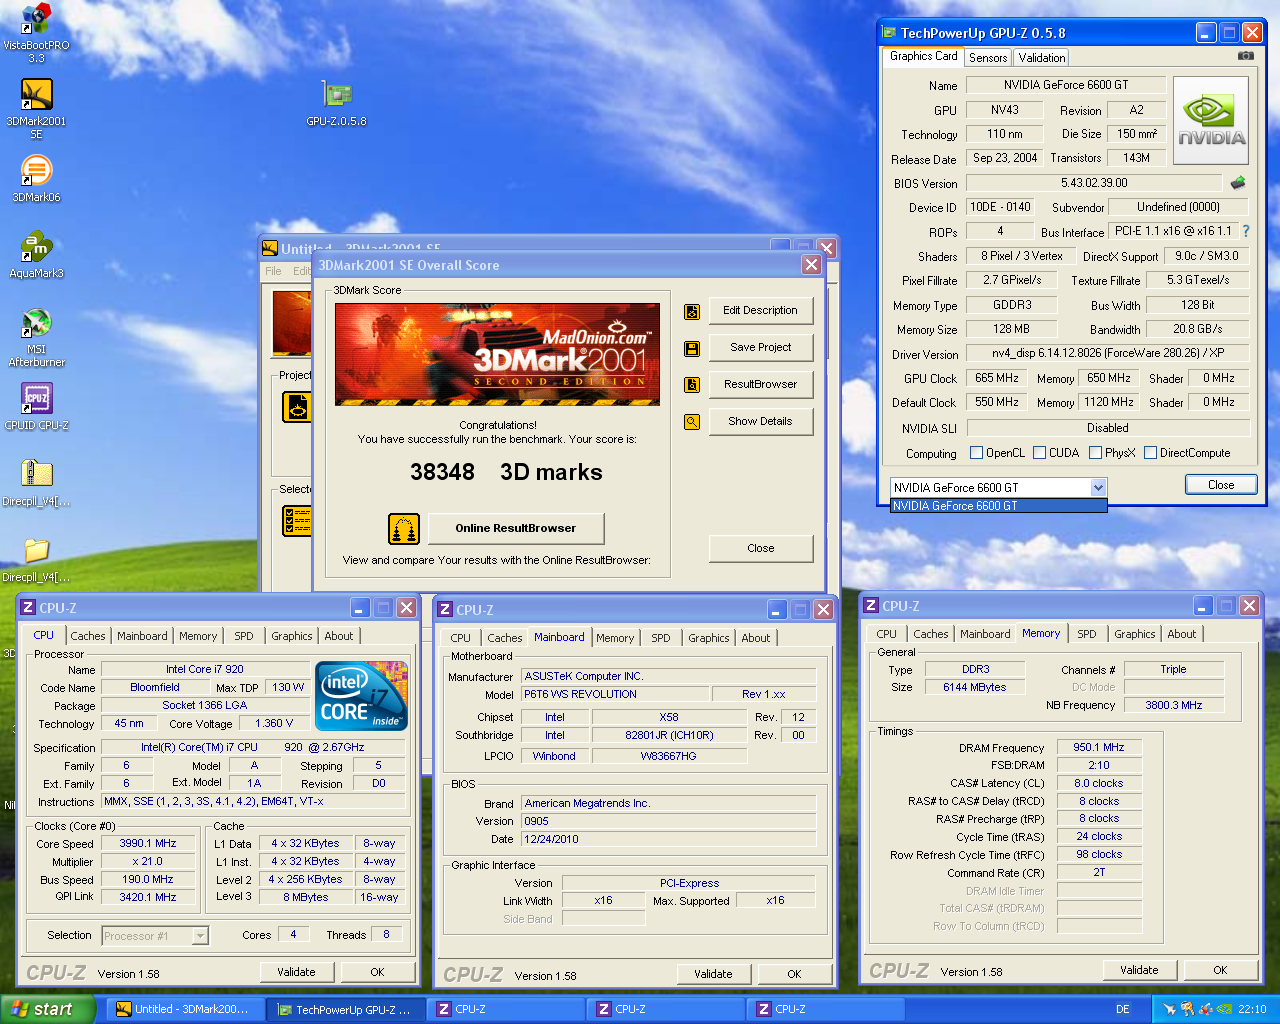This screenshot has height=1024, width=1280.
Task: Click Close button in GPU-Z window
Action: (1221, 485)
